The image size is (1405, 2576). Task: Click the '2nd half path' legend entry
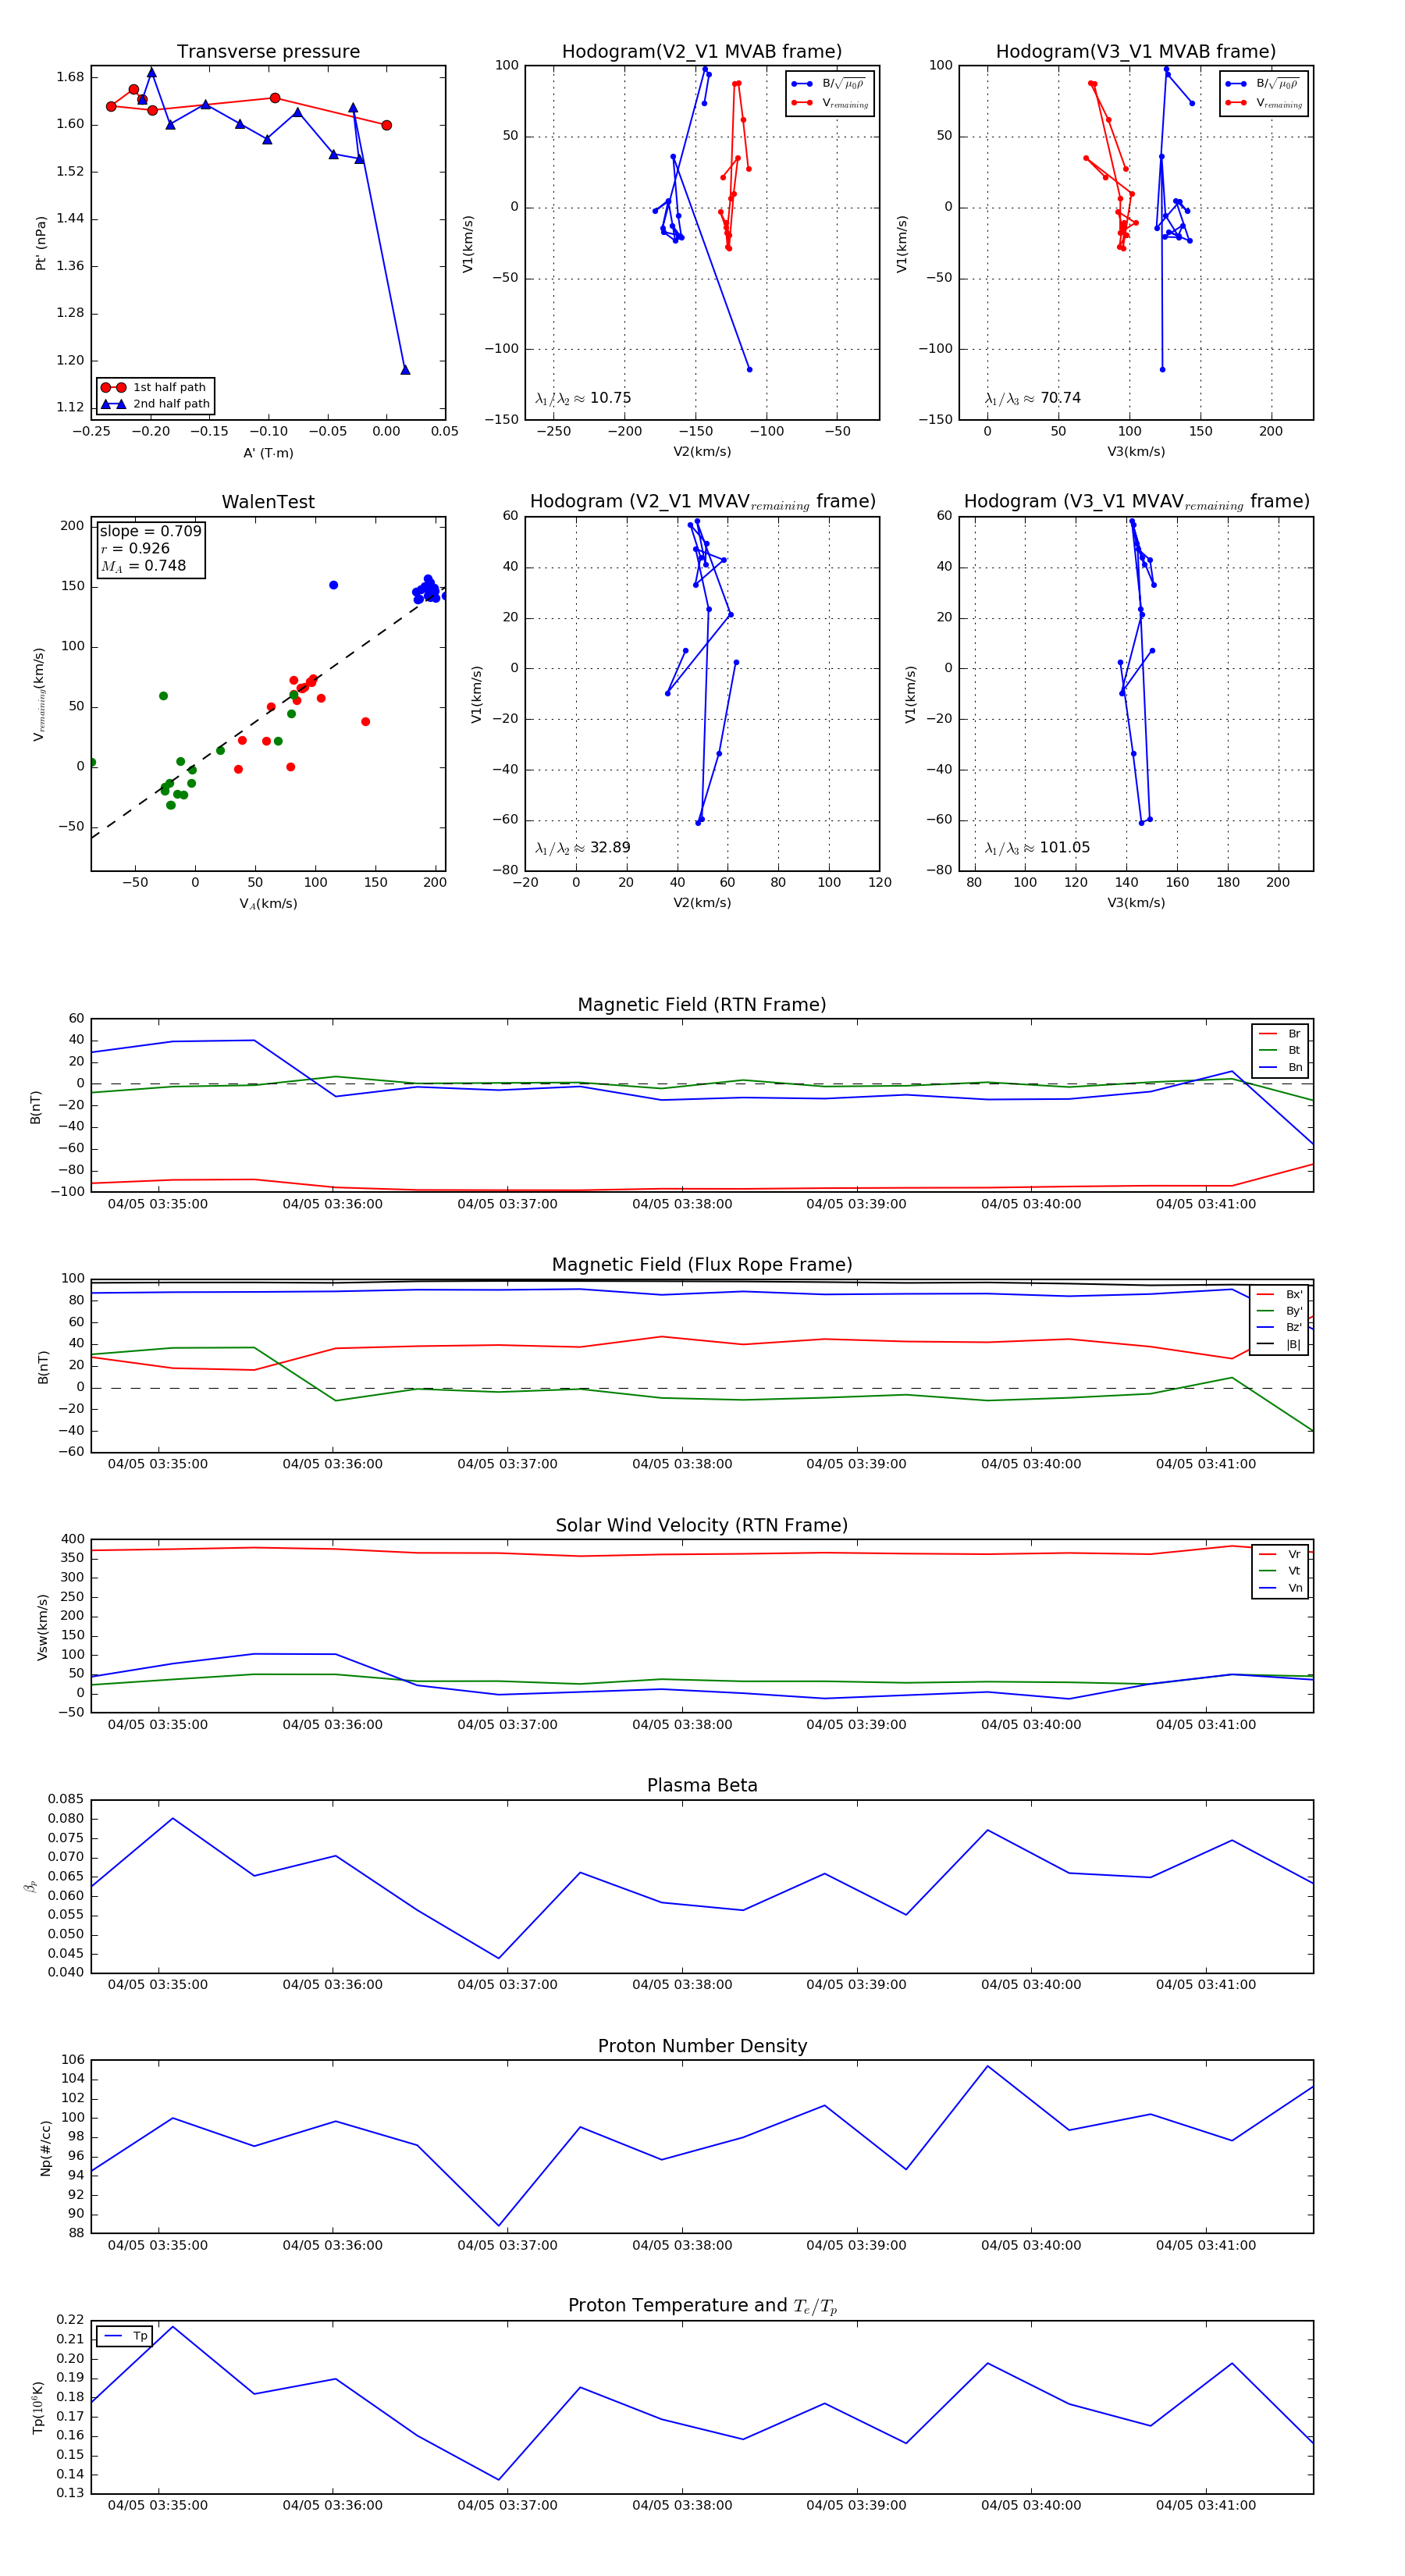point(156,404)
